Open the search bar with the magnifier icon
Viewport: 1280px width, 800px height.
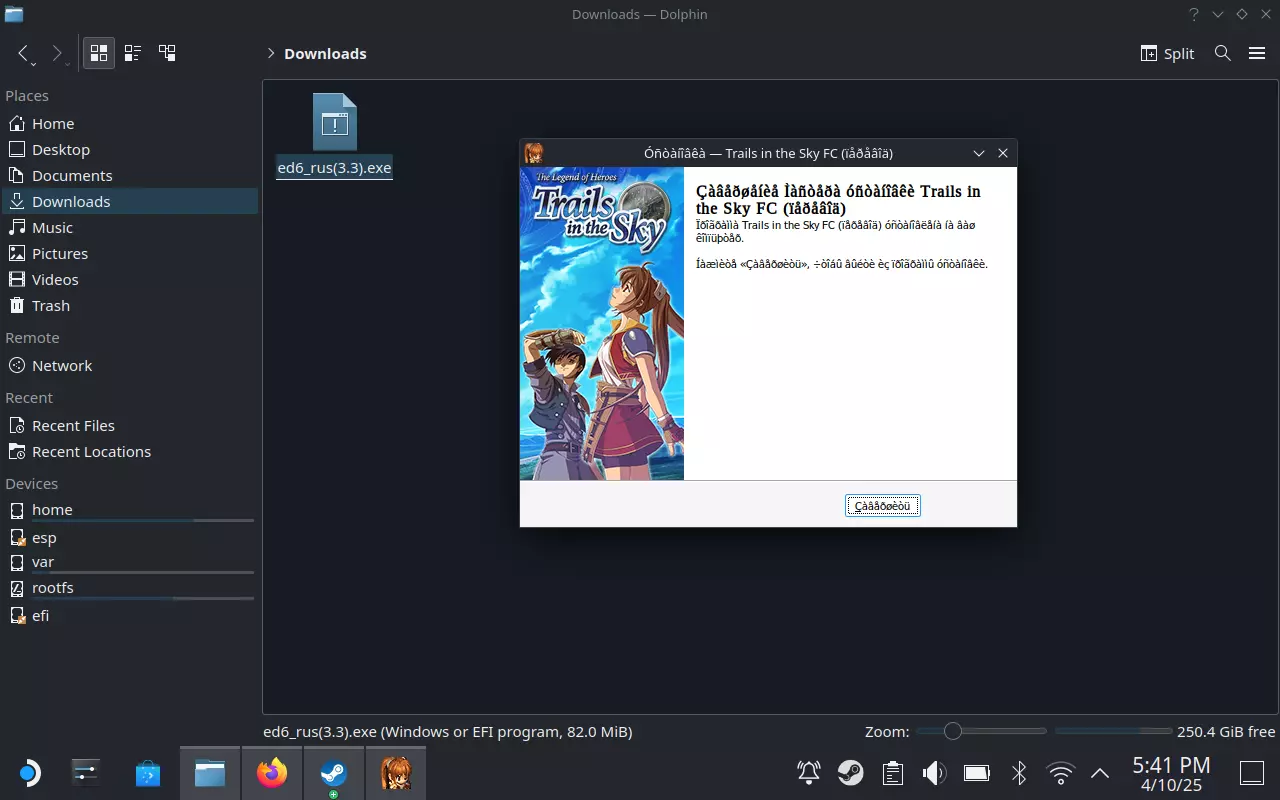coord(1222,54)
